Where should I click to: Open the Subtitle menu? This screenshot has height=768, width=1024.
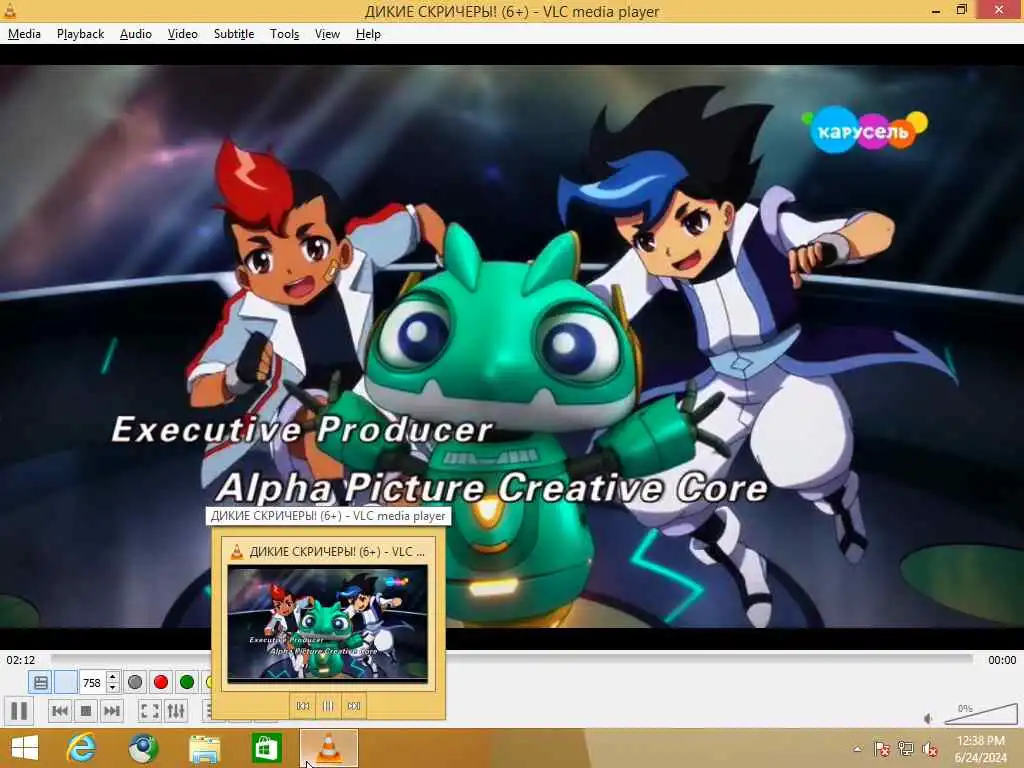[234, 34]
